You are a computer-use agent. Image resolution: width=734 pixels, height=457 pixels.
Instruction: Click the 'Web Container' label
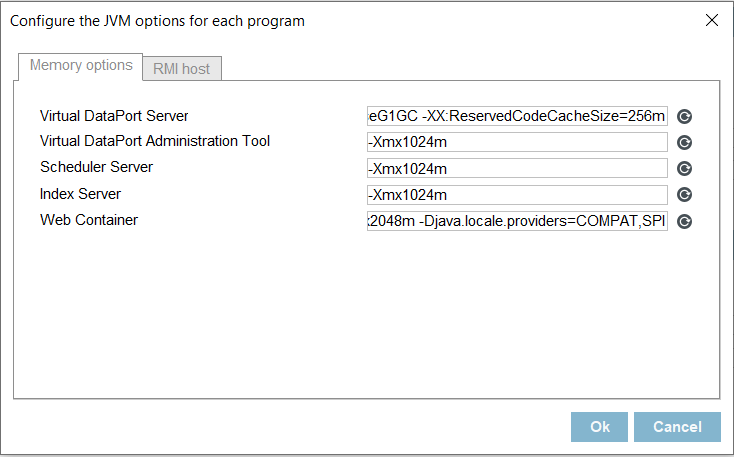89,220
